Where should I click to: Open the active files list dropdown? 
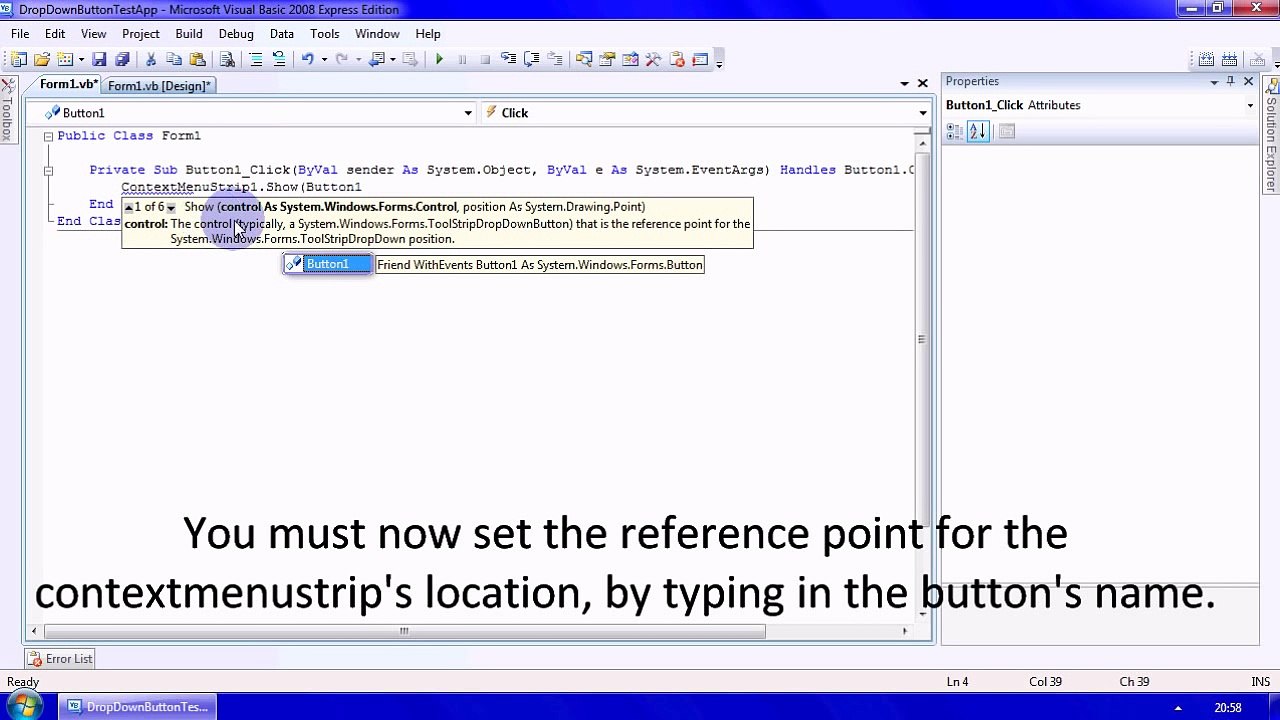click(x=904, y=84)
